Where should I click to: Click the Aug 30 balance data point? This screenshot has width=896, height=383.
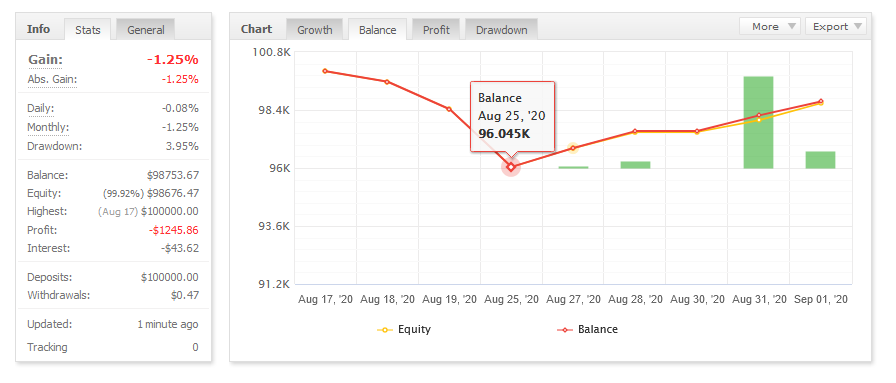point(697,131)
